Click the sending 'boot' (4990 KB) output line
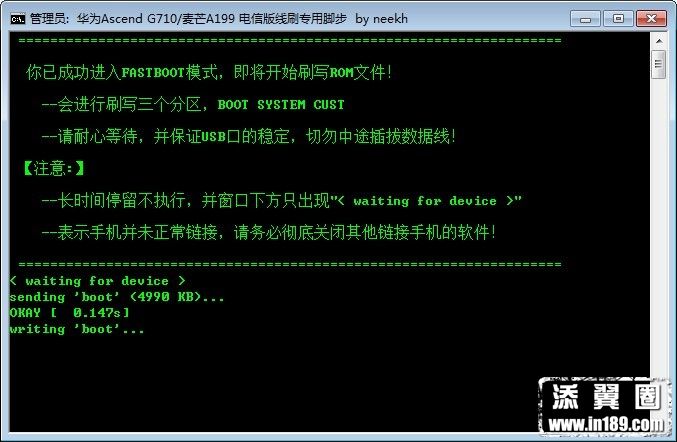 117,297
